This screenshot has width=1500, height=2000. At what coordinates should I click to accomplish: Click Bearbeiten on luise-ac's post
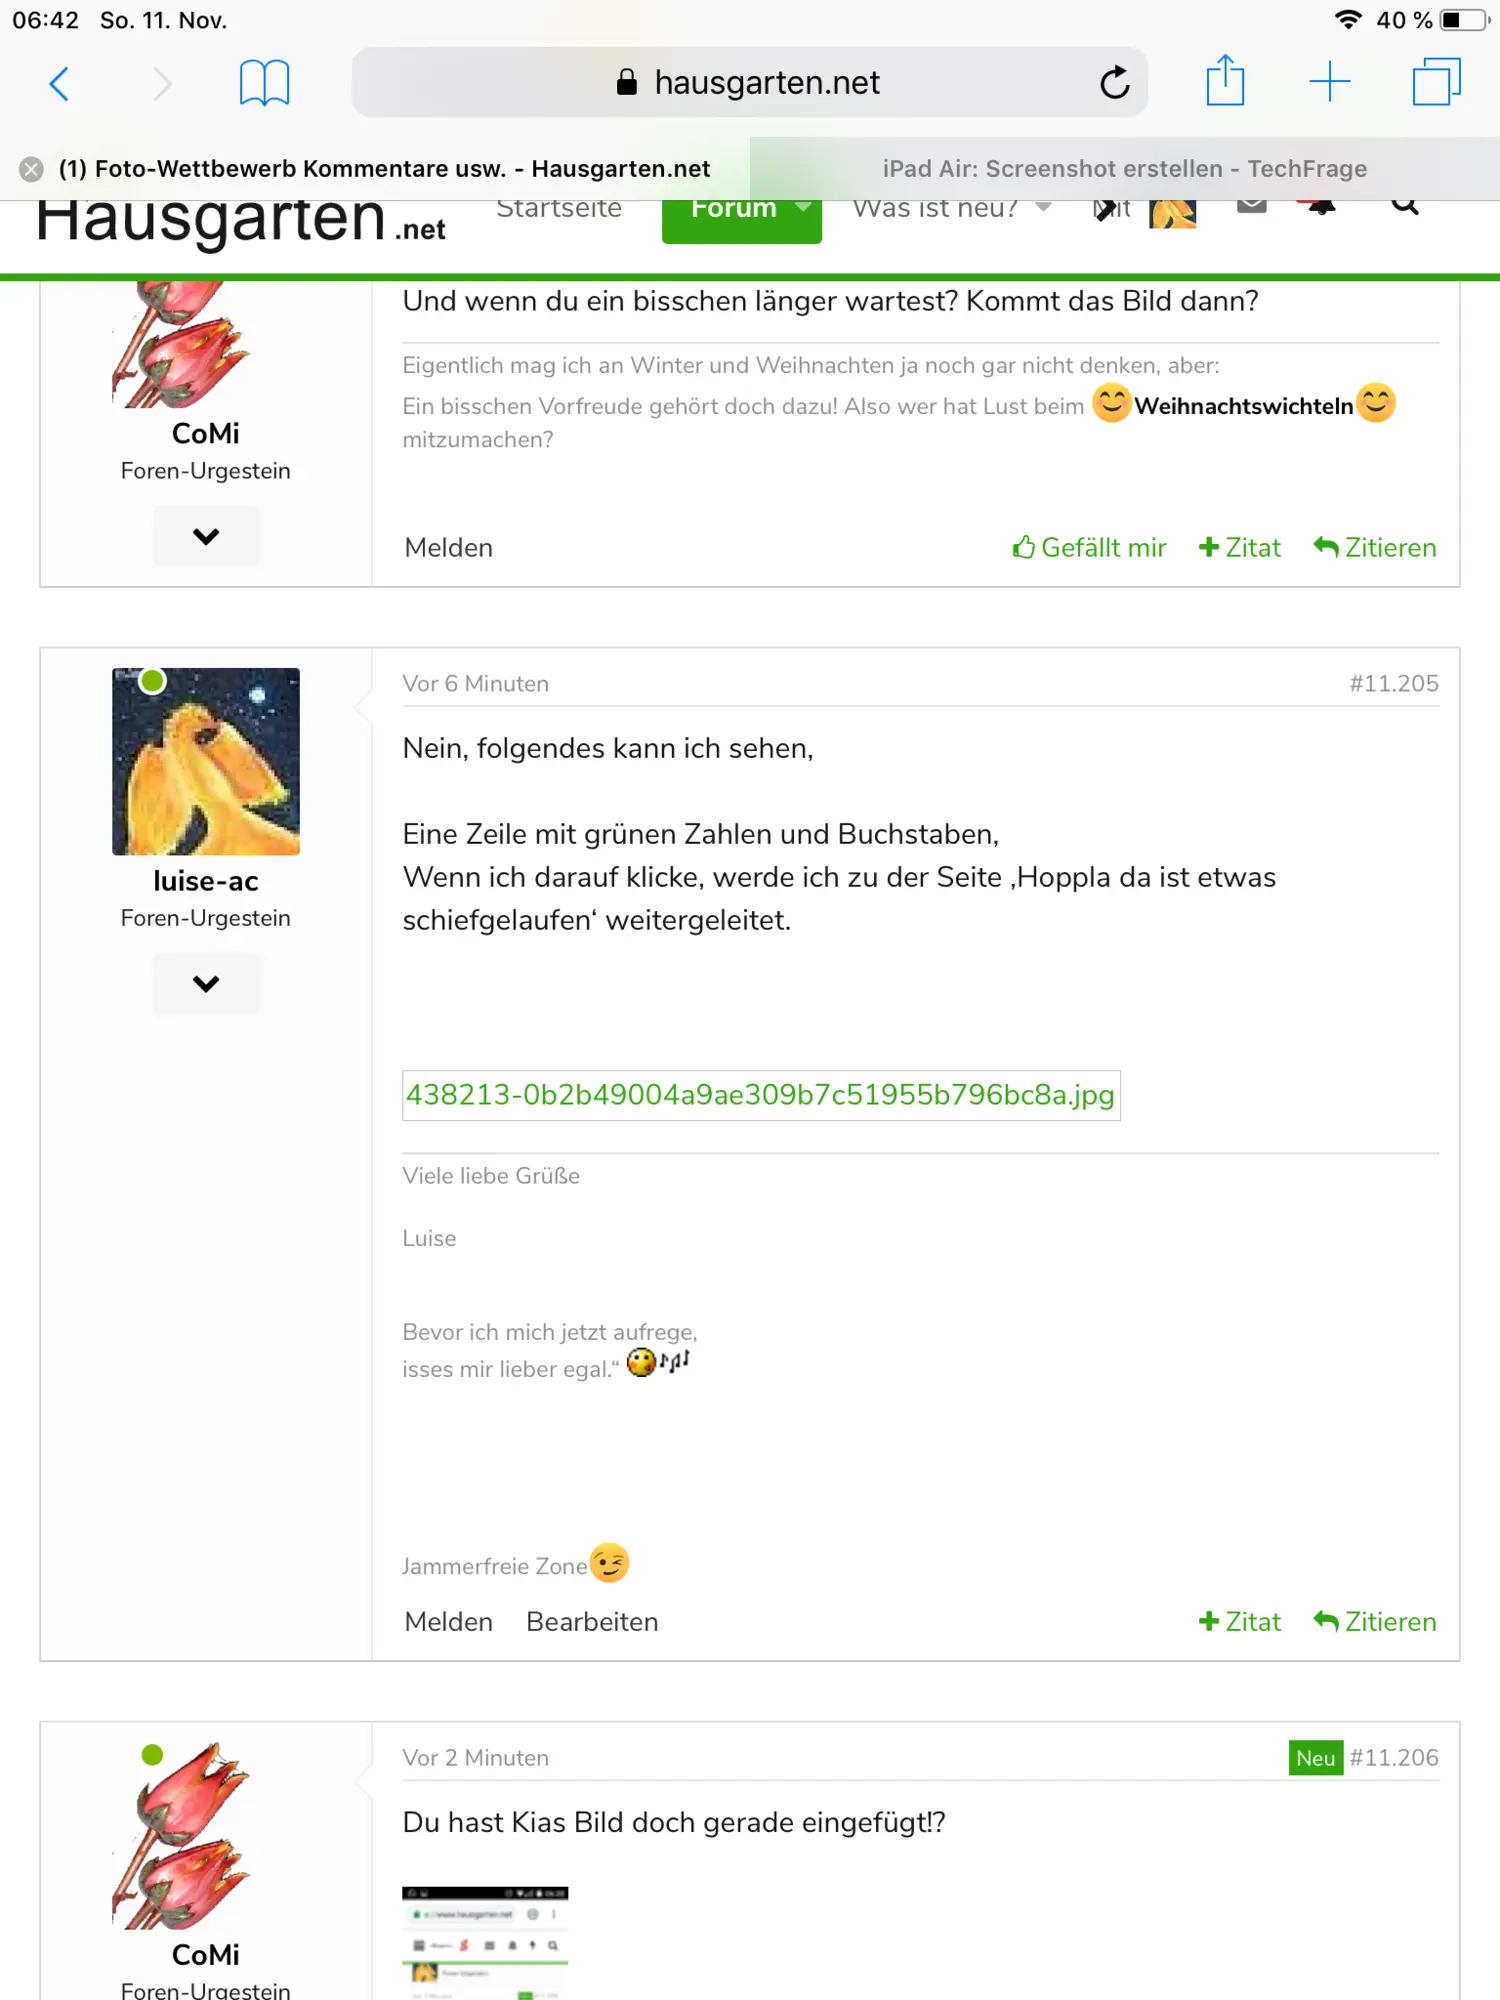592,1622
